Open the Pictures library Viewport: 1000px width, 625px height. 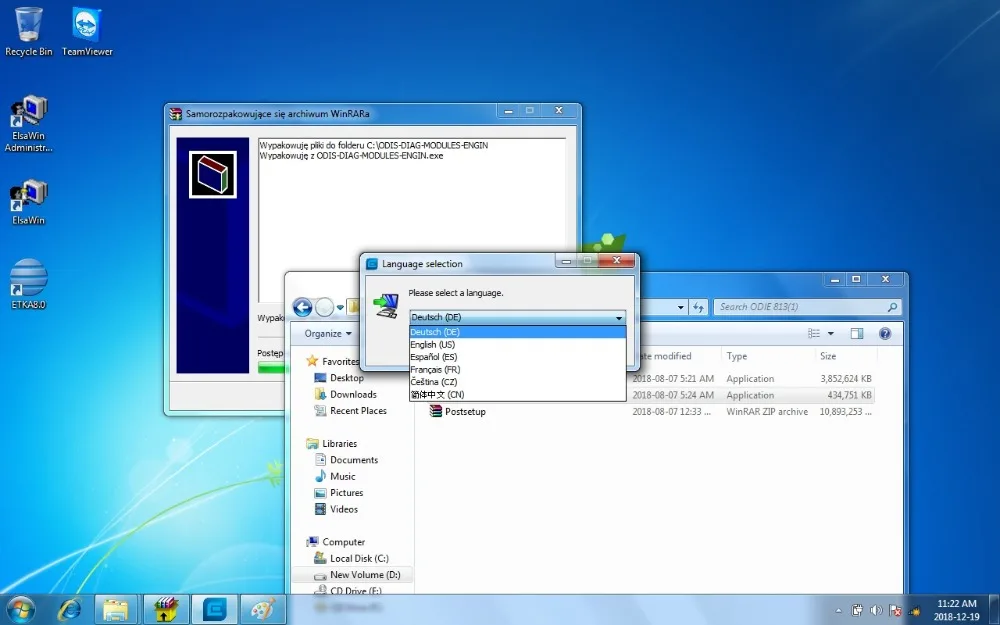(346, 493)
